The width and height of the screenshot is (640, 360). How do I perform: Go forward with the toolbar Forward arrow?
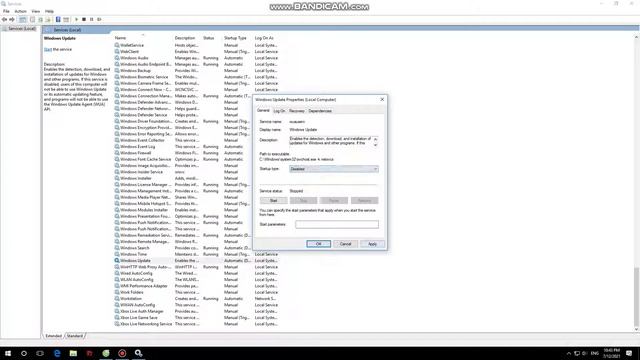click(12, 19)
